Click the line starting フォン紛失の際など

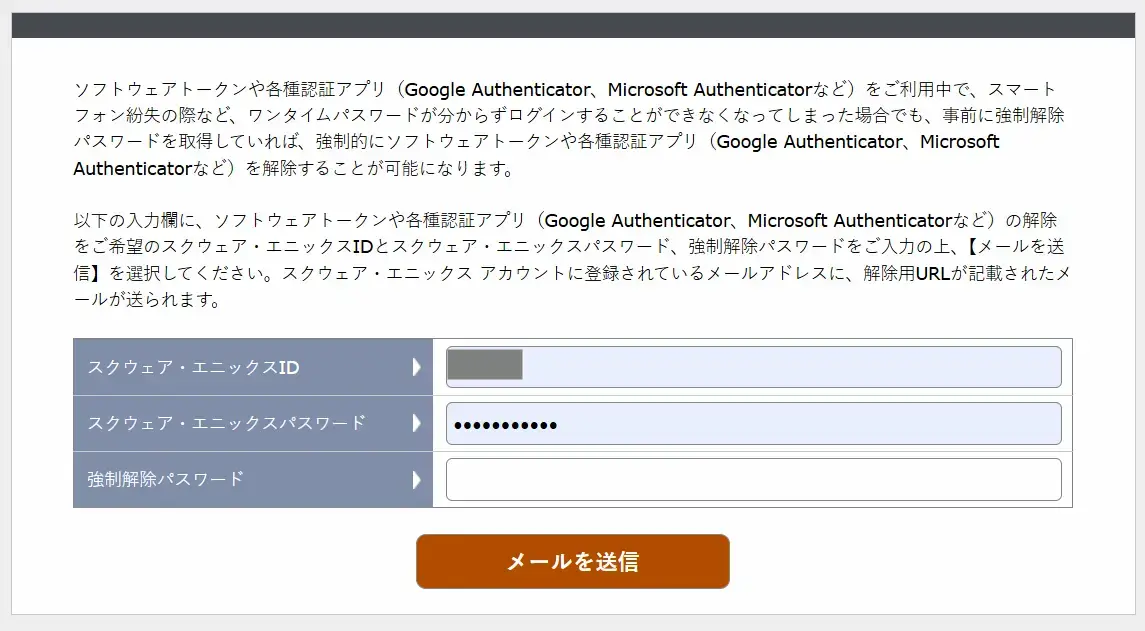tap(569, 115)
